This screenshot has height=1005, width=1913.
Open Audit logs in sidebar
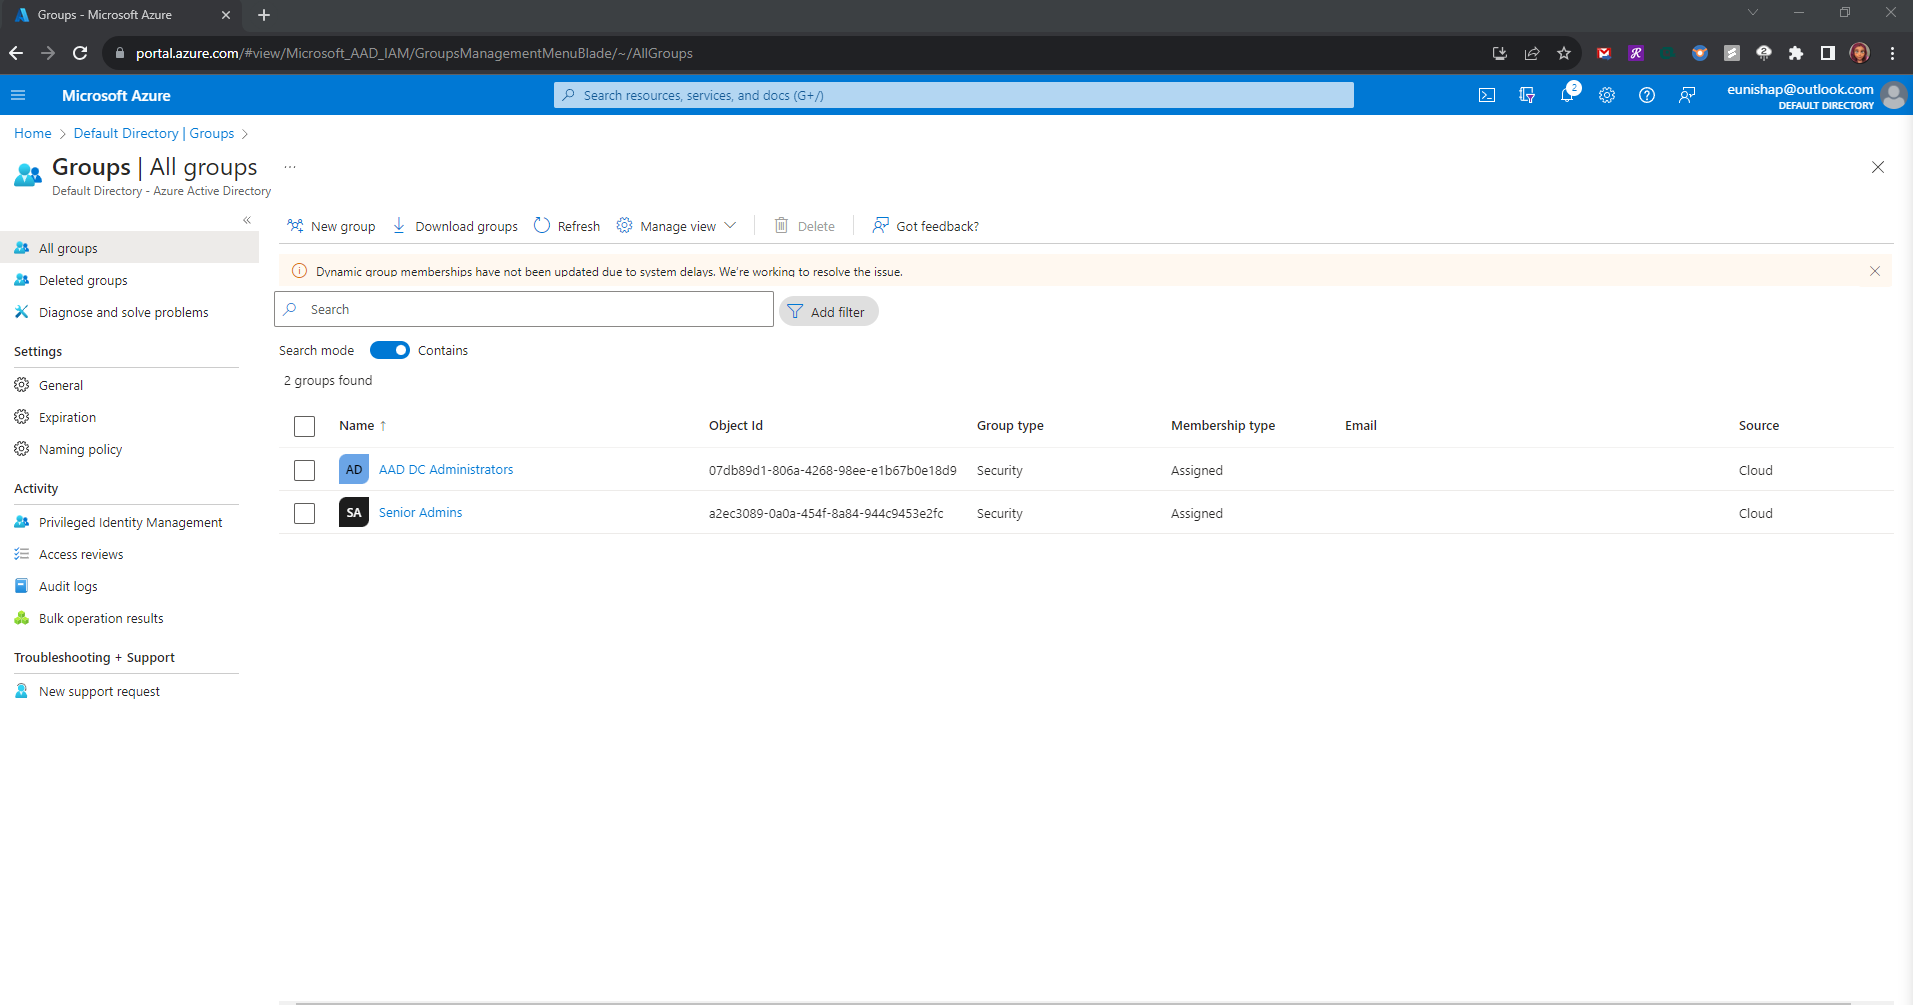click(68, 586)
